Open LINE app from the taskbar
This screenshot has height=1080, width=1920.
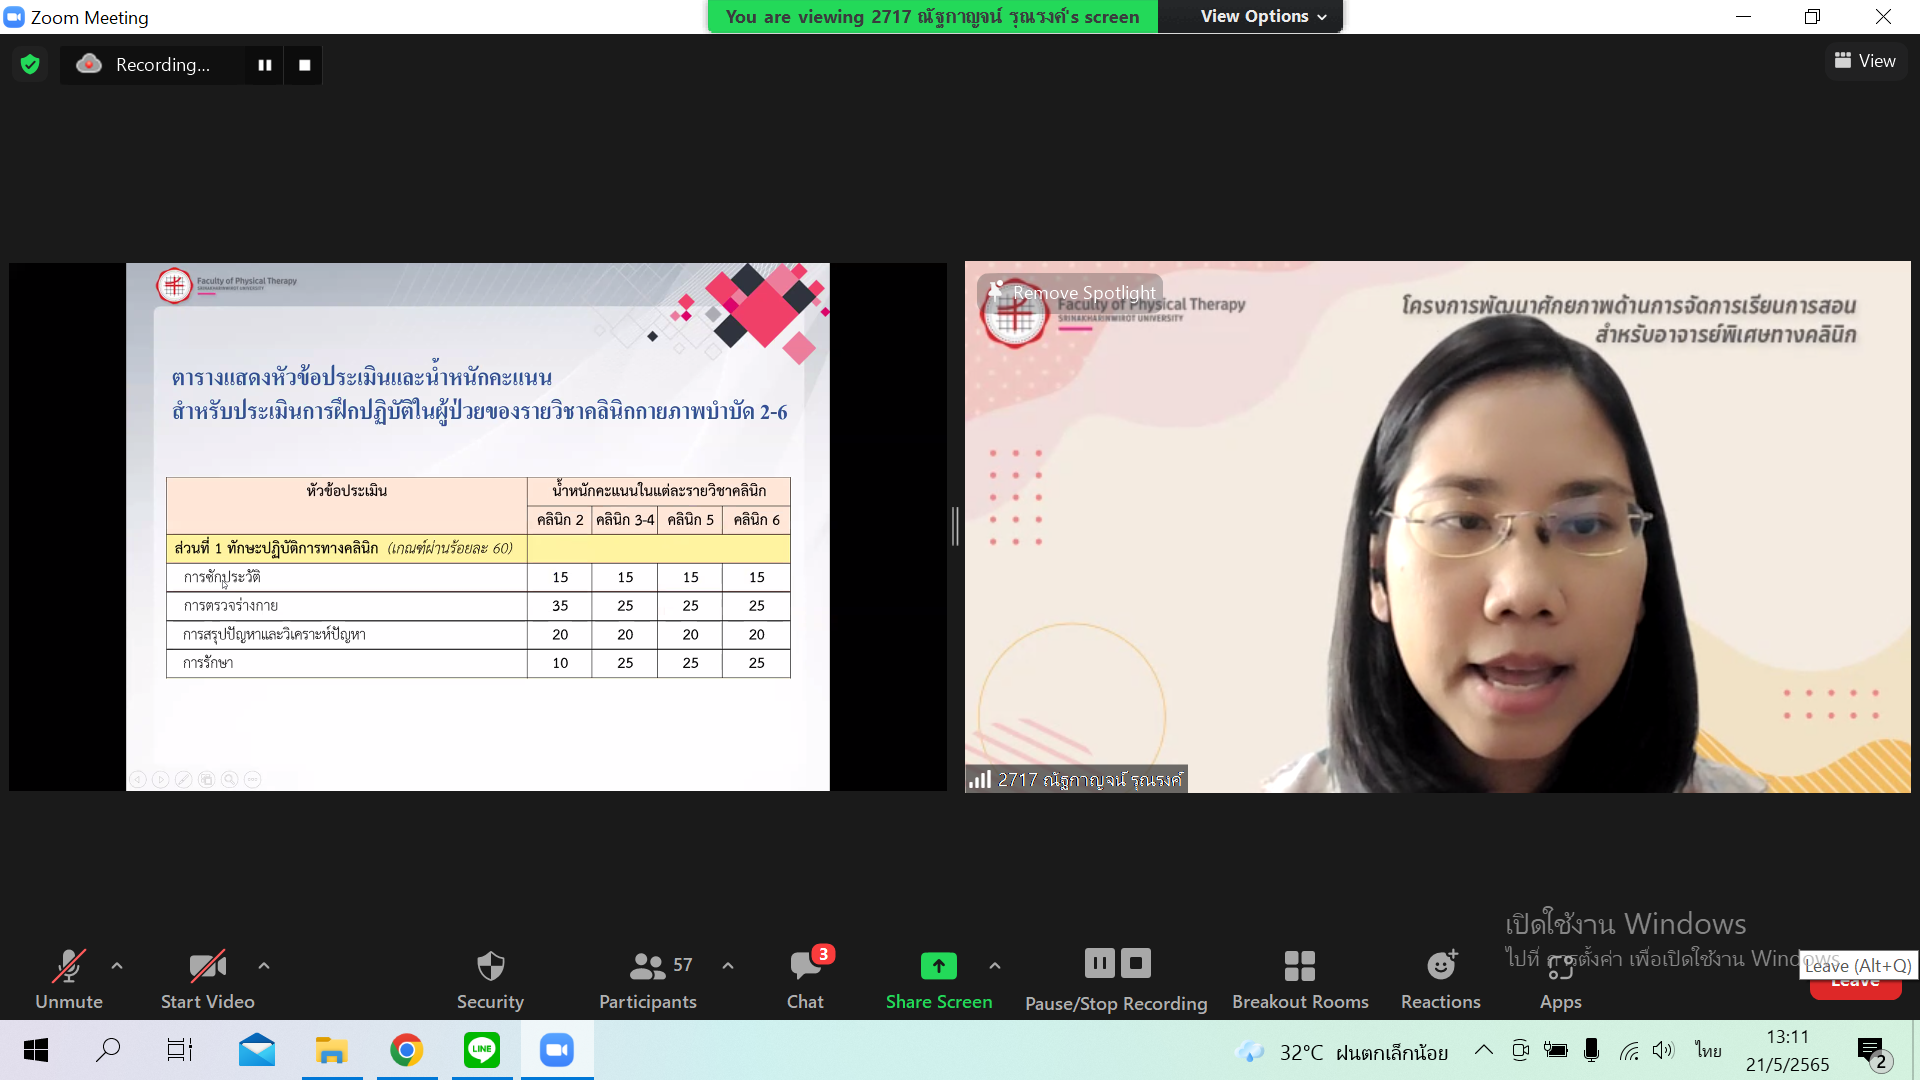[482, 1050]
